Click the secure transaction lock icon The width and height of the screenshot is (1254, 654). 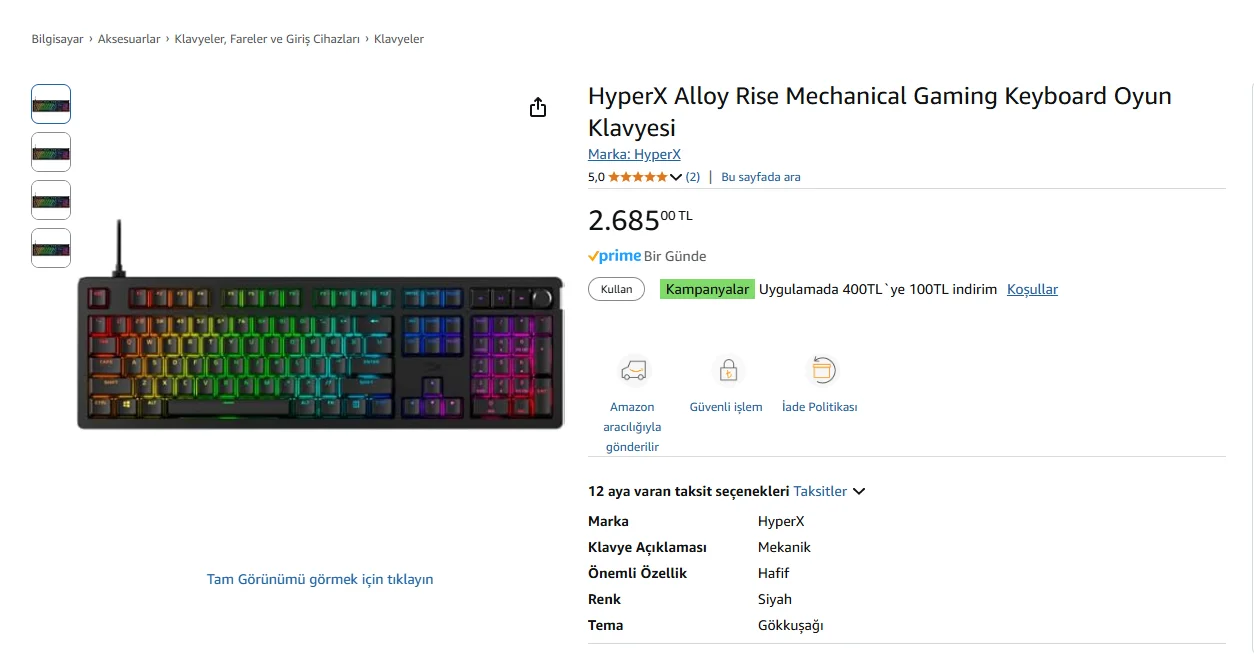(726, 371)
